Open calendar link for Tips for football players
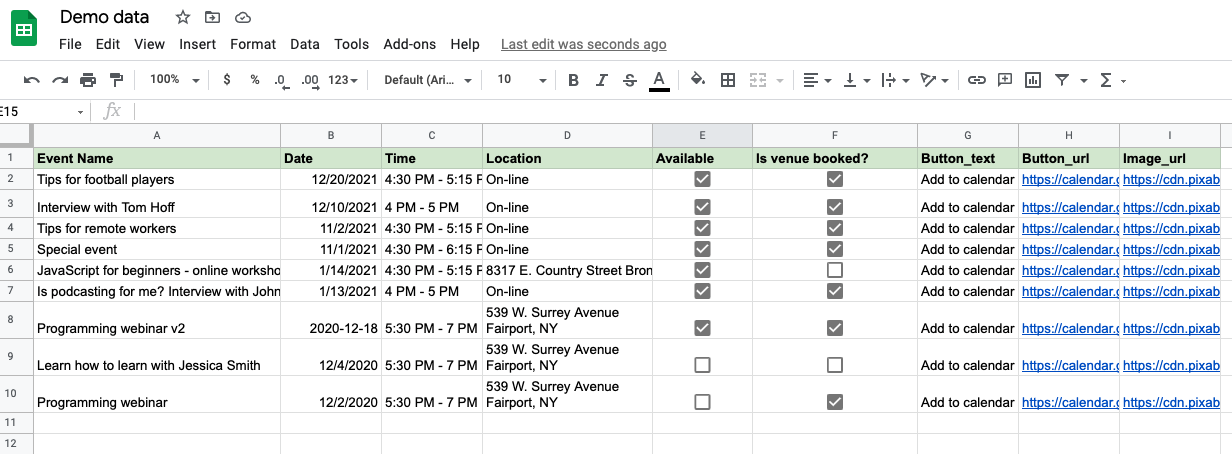The image size is (1232, 454). point(1069,179)
